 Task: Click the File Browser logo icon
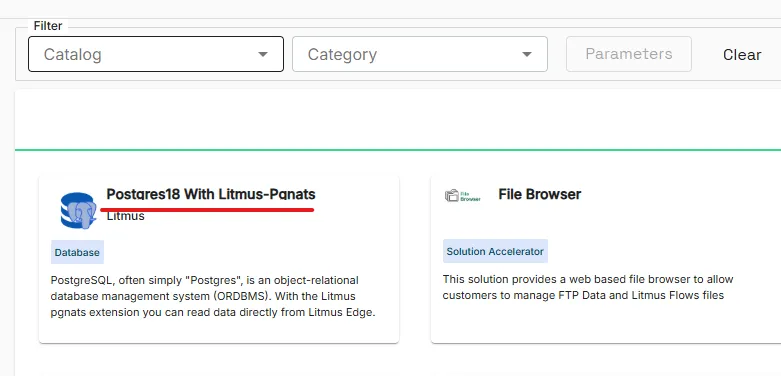tap(463, 196)
